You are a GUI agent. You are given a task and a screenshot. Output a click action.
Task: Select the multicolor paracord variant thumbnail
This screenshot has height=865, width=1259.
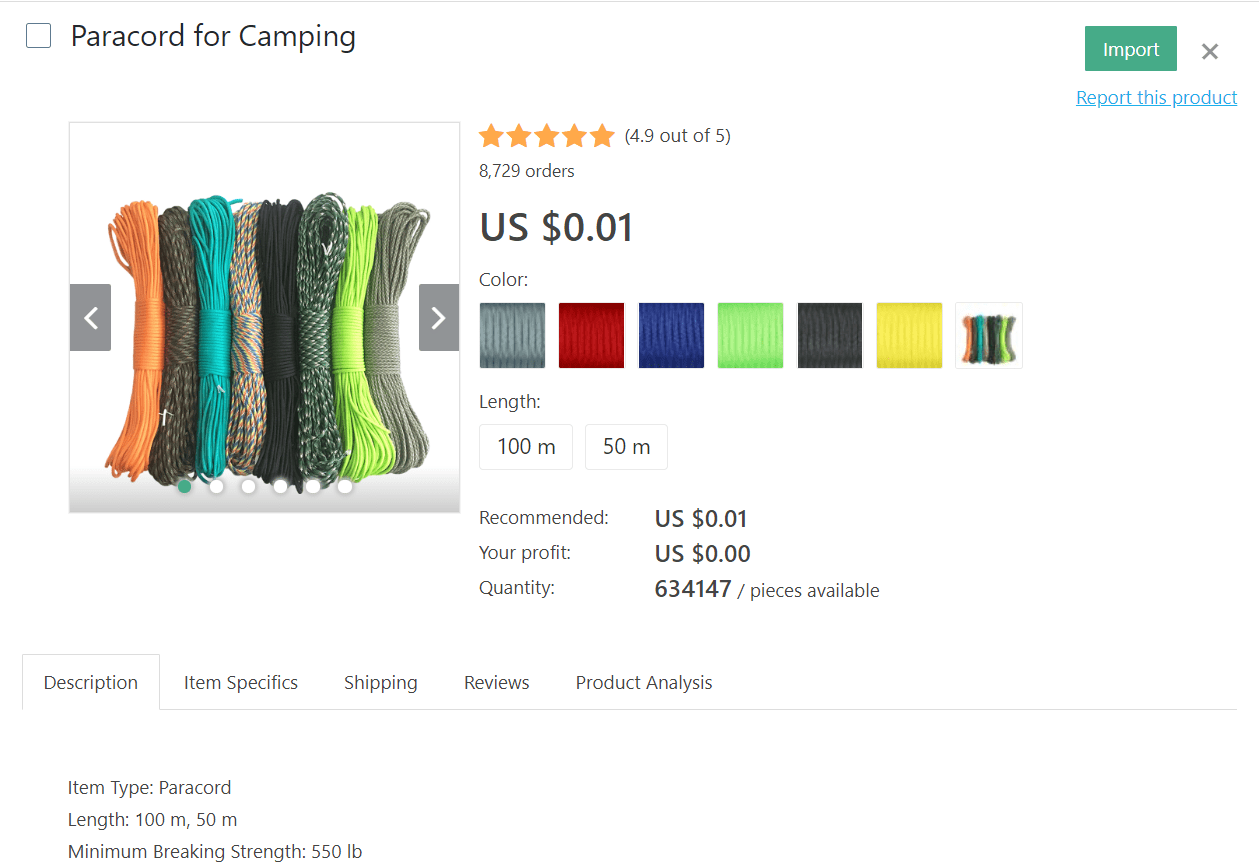click(989, 336)
